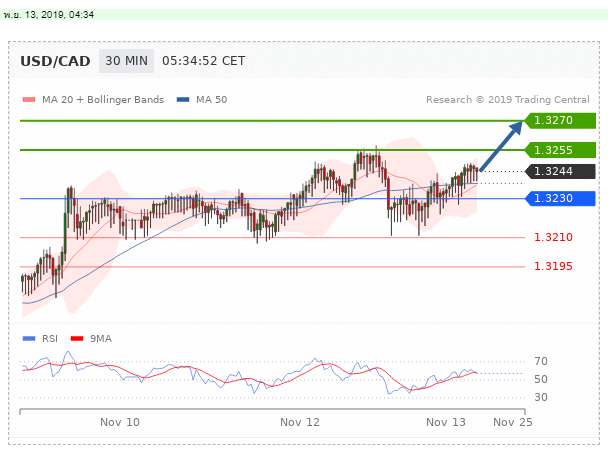The height and width of the screenshot is (454, 608).
Task: Click the 05:34:52 CET timestamp
Action: [204, 61]
